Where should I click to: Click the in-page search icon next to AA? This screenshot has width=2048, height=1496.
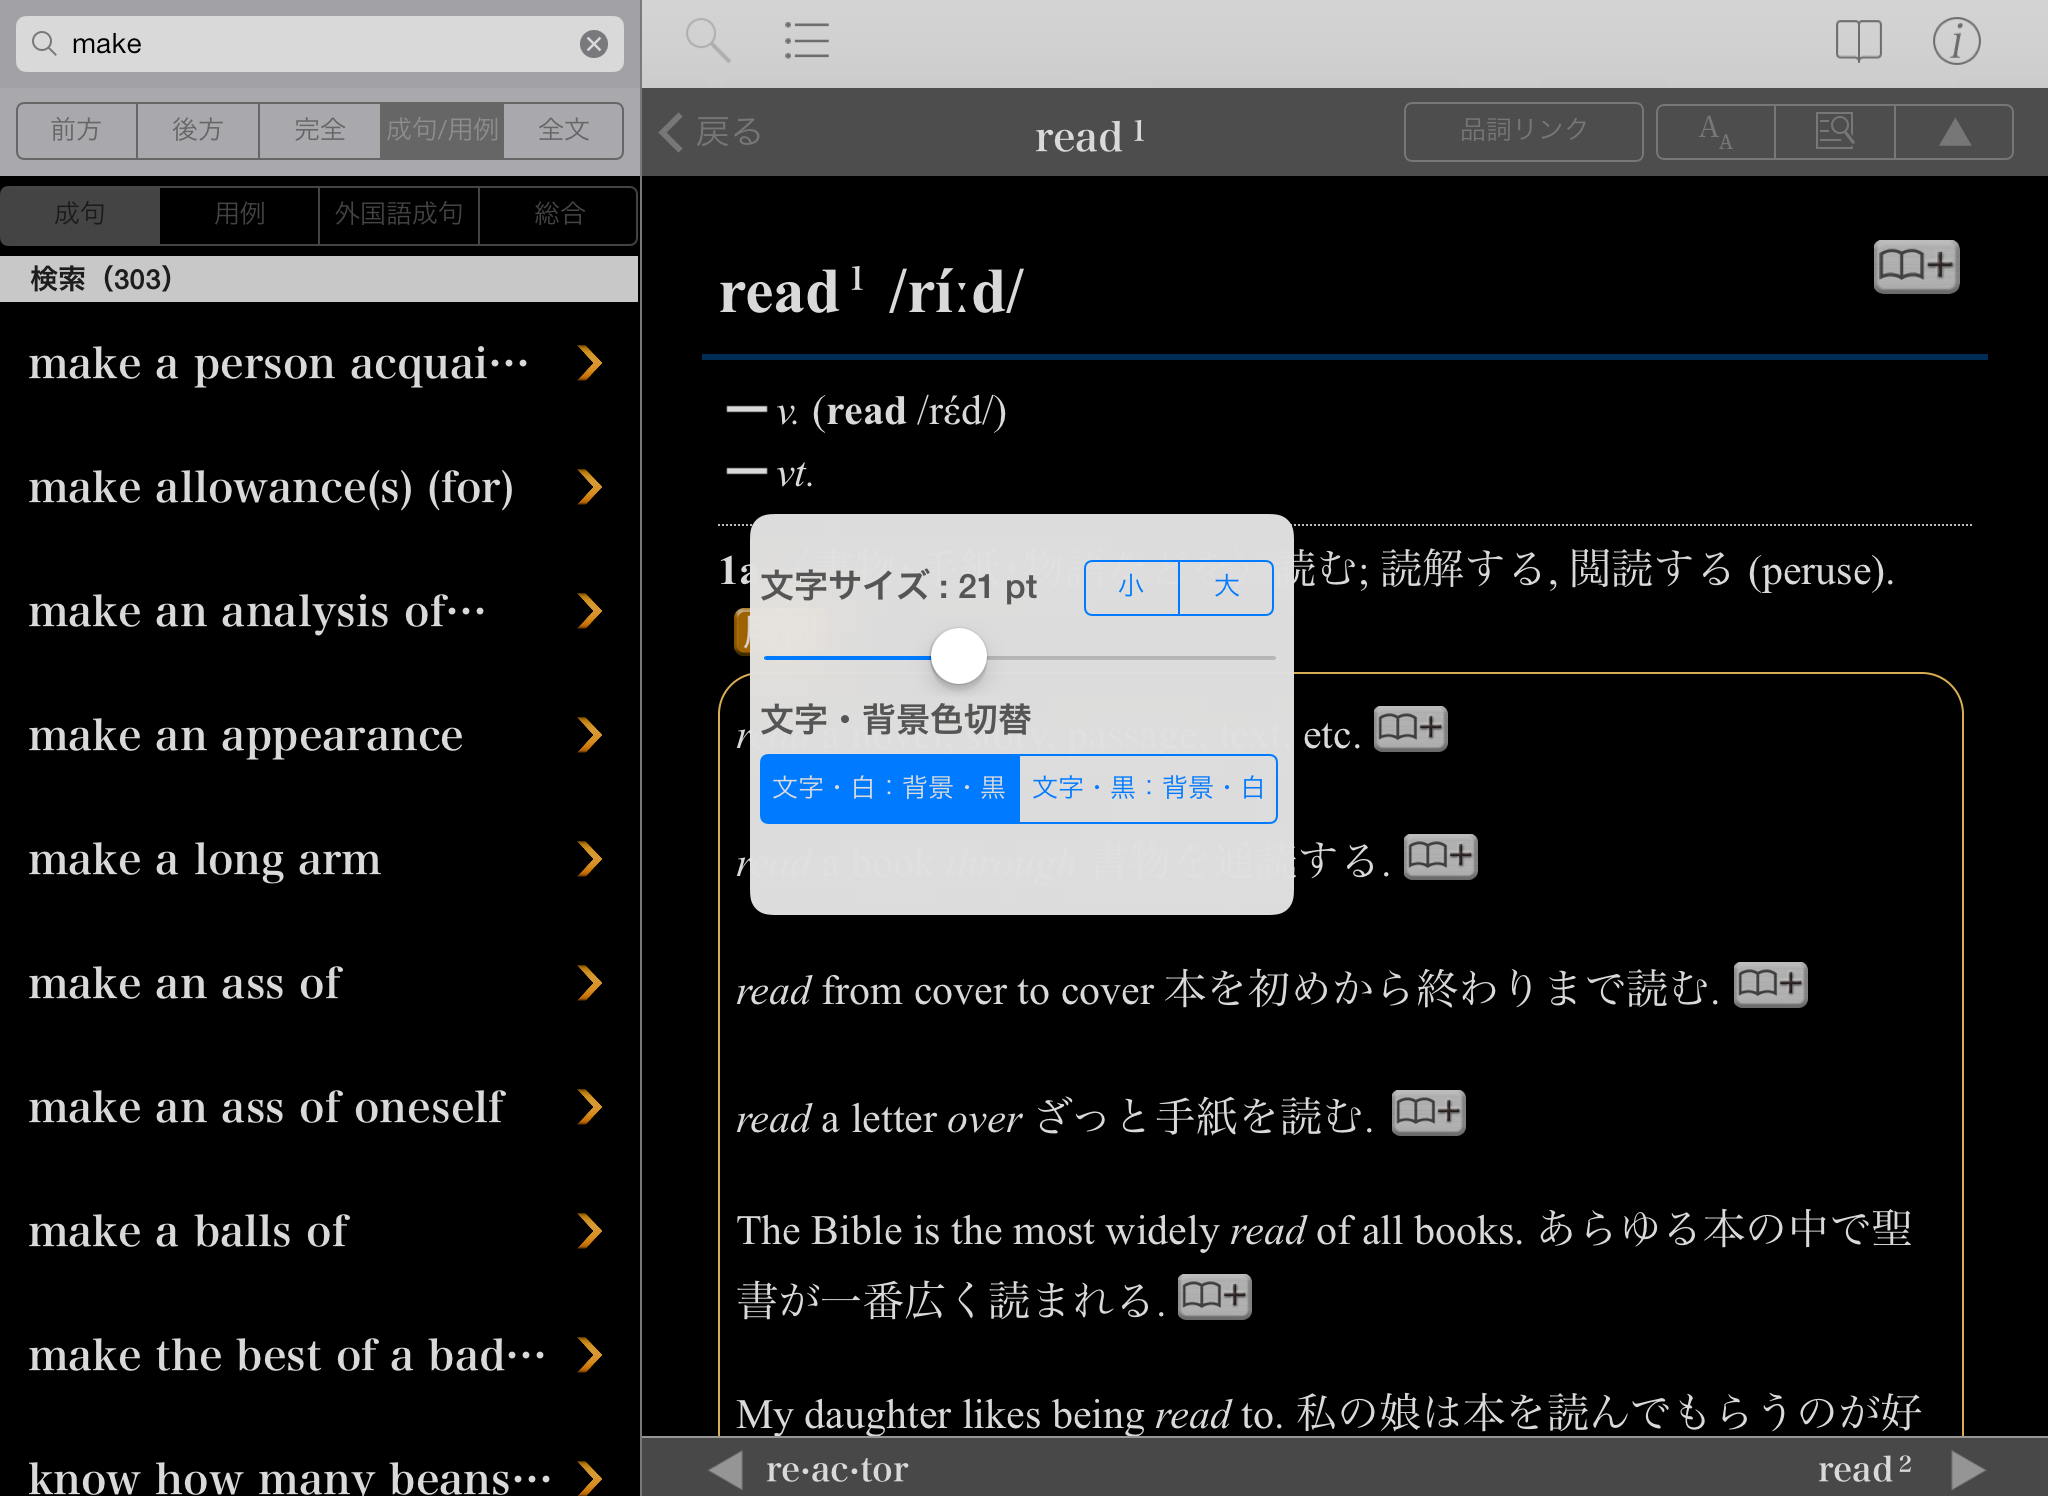point(1834,131)
